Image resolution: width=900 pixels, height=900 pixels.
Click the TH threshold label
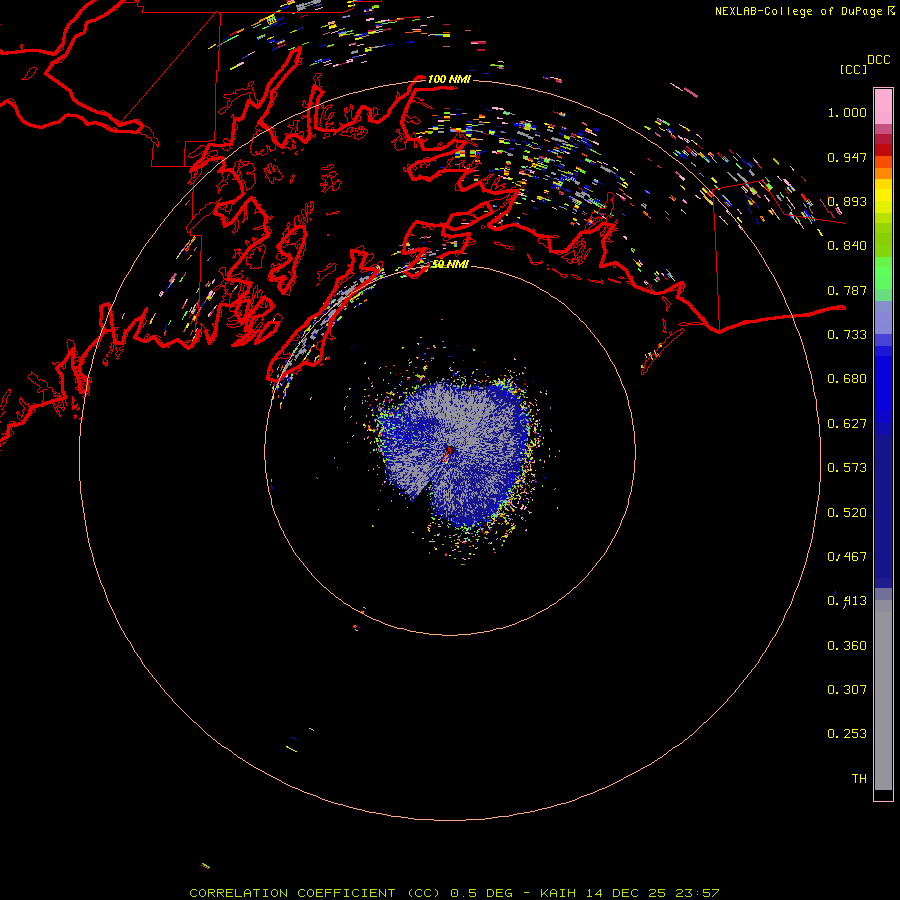859,779
